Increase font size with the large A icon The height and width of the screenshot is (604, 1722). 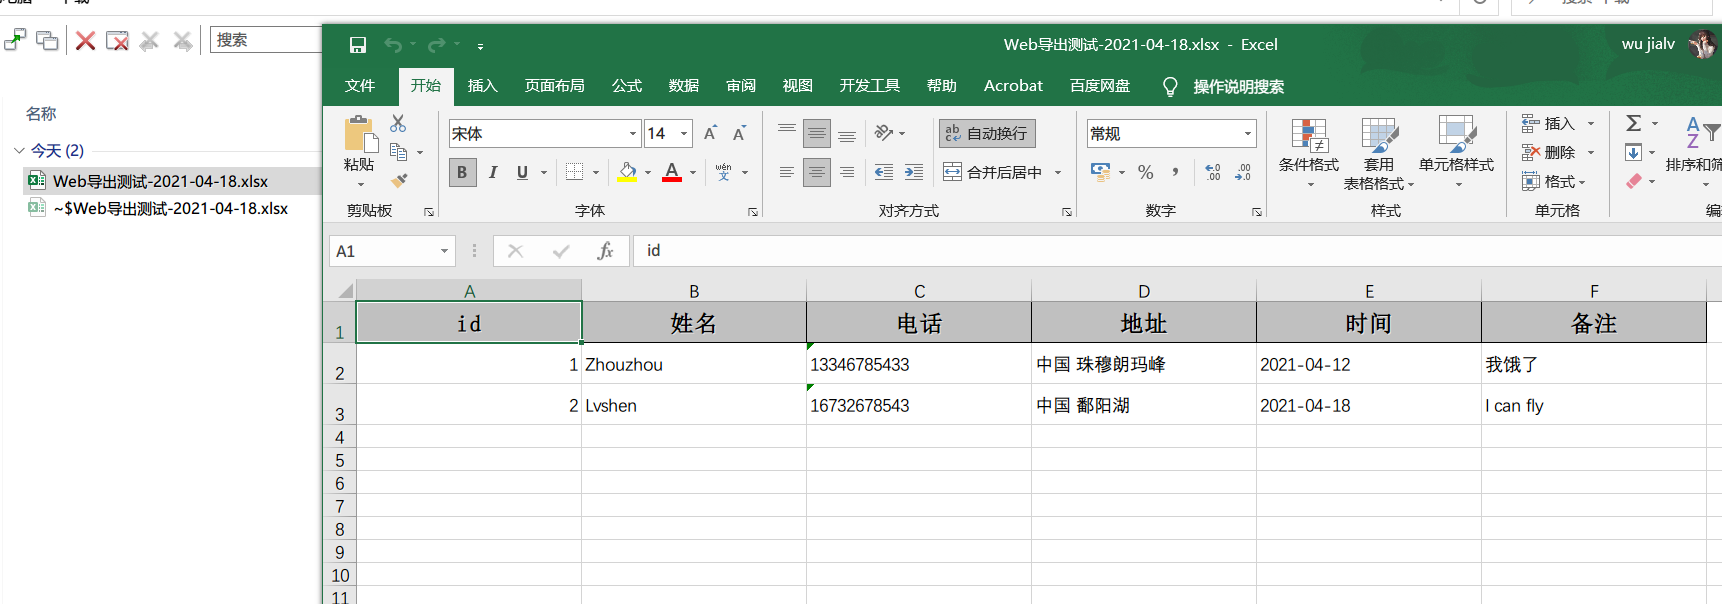[x=710, y=133]
